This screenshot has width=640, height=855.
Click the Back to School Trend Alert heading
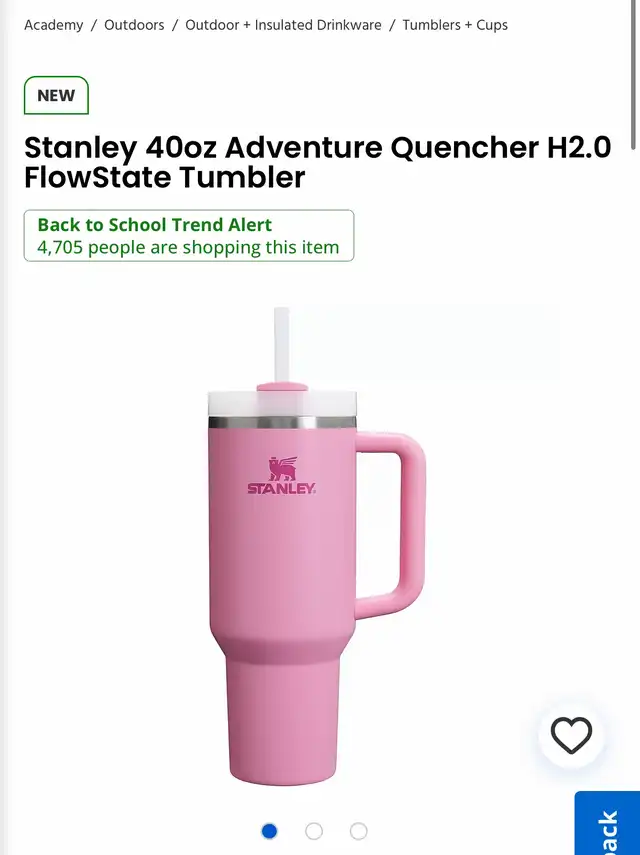pos(154,225)
